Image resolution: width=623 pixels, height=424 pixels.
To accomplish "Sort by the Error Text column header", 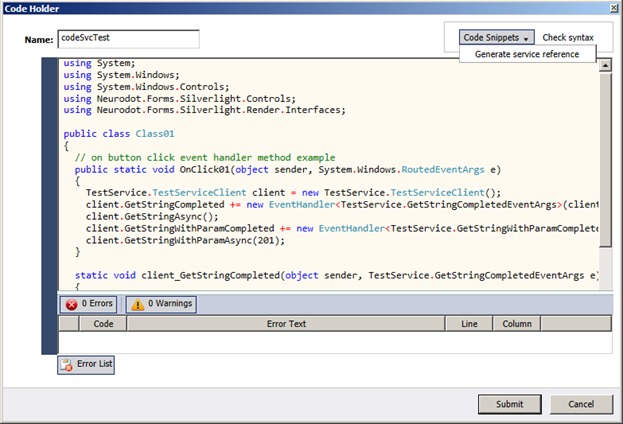I will [286, 324].
